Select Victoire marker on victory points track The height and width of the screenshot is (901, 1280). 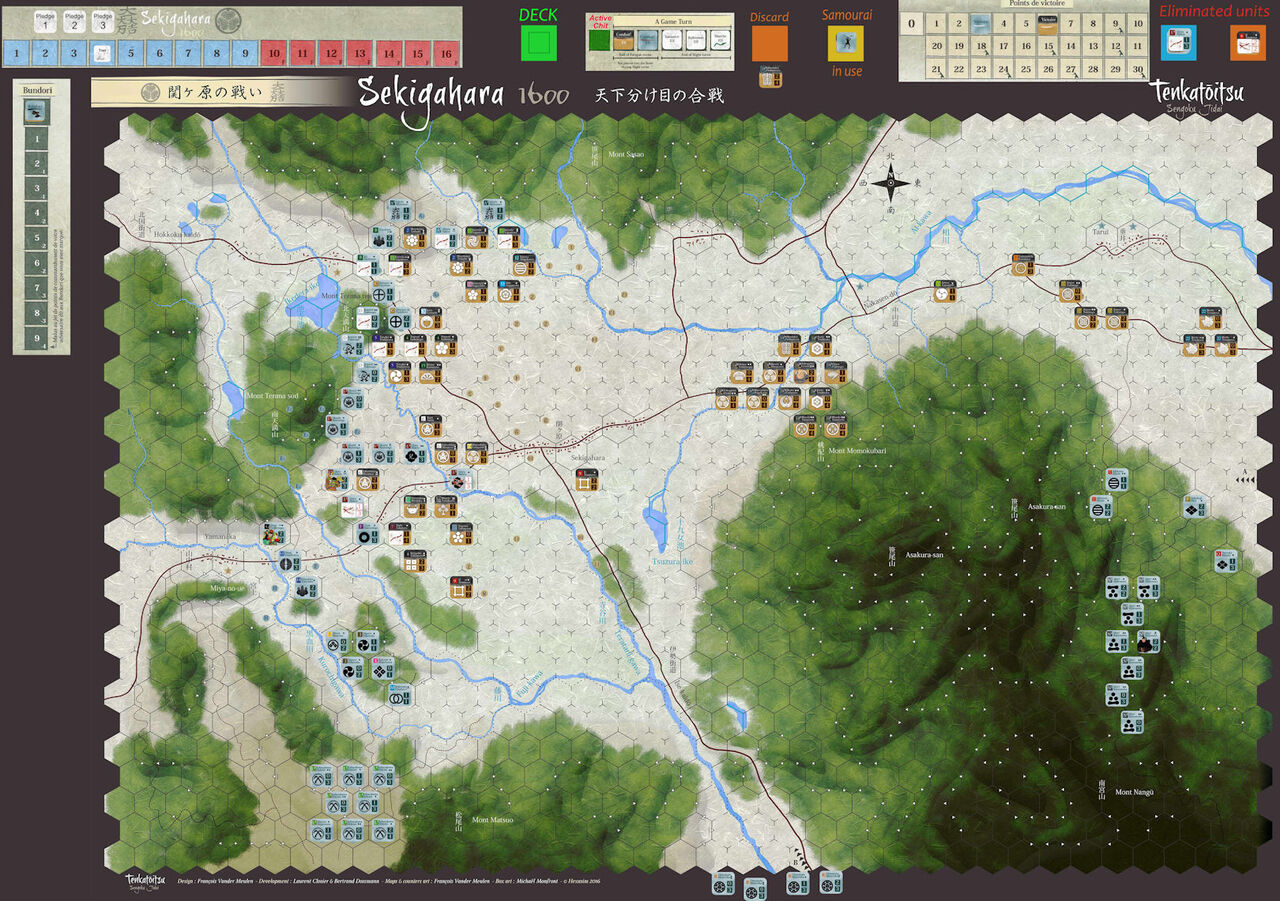pos(1048,23)
